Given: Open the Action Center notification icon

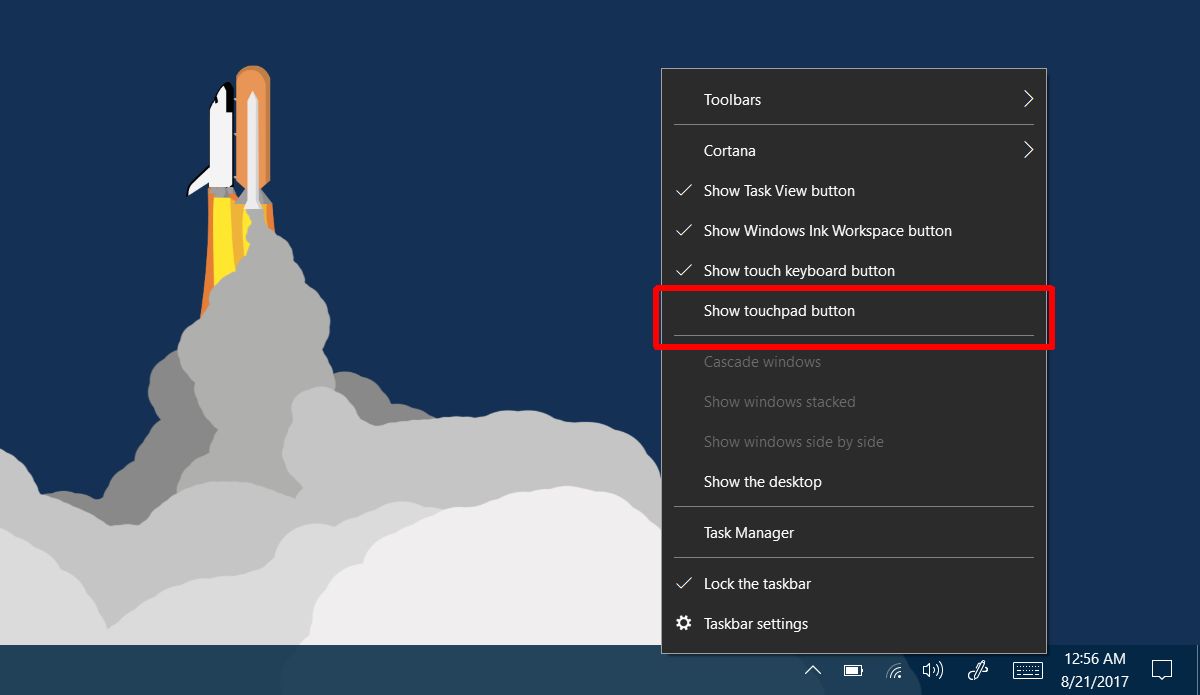Looking at the screenshot, I should click(x=1162, y=670).
